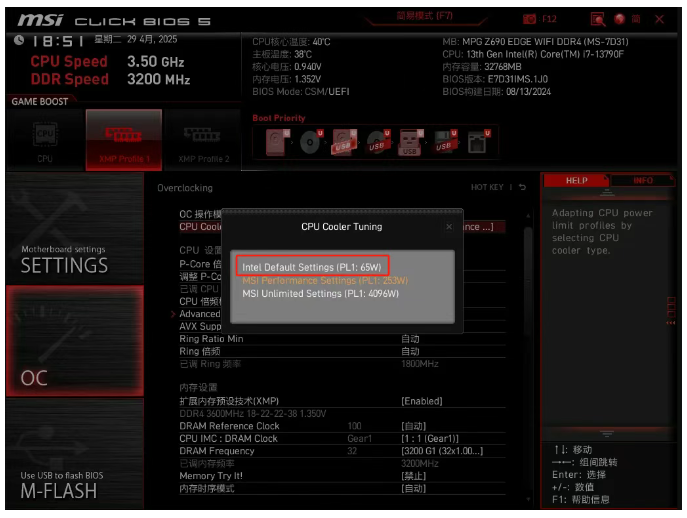Switch to the HELP tab
The image size is (687, 518).
pyautogui.click(x=576, y=181)
